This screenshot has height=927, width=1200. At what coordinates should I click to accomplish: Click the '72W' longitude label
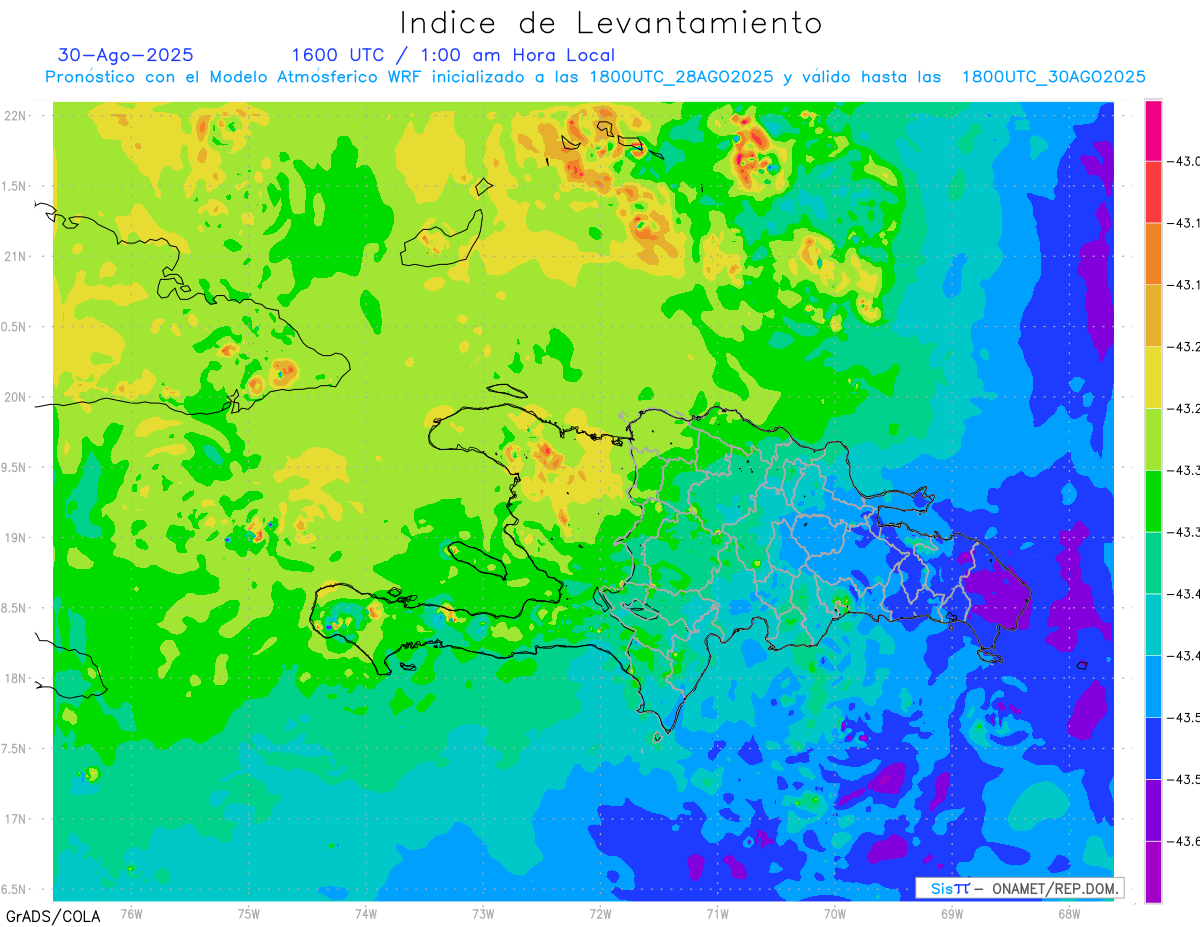coord(600,913)
